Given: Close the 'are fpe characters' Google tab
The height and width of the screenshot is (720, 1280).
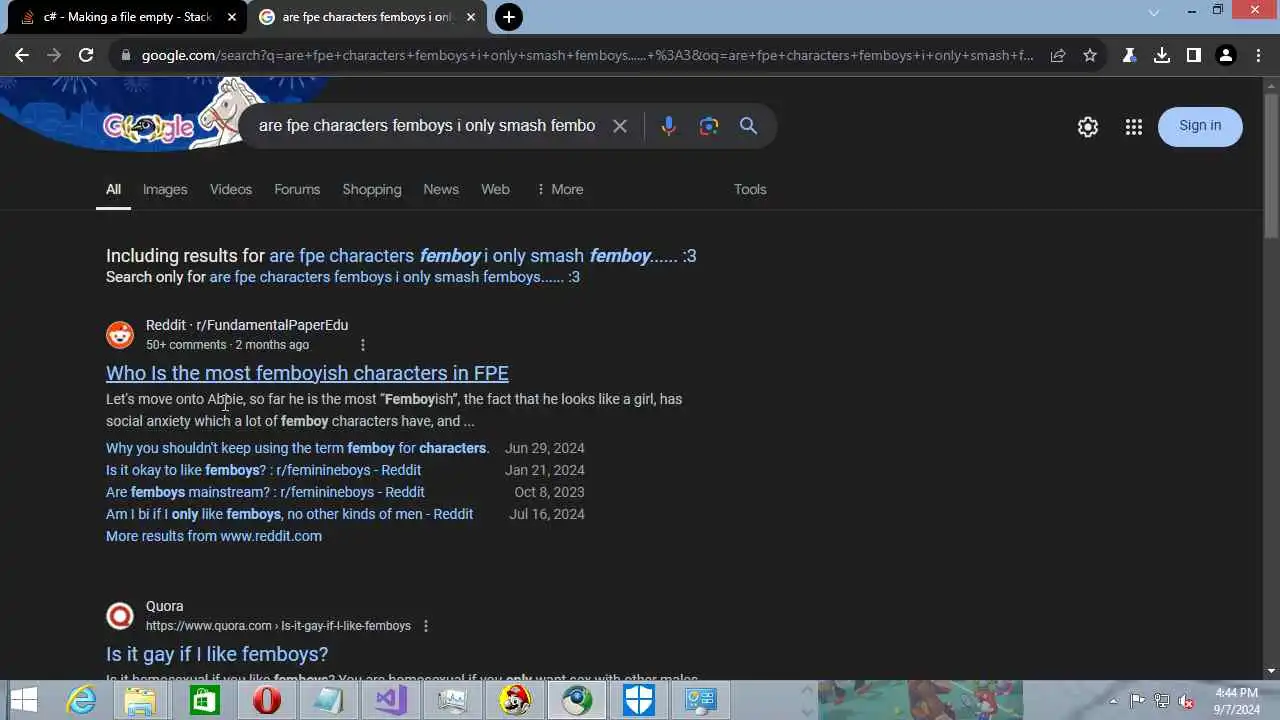Looking at the screenshot, I should 471,17.
